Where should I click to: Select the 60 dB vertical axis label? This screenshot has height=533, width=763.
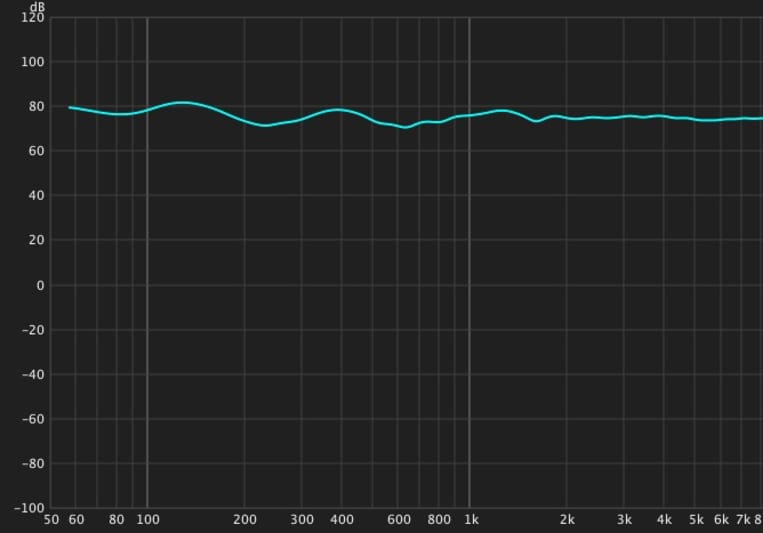(36, 151)
